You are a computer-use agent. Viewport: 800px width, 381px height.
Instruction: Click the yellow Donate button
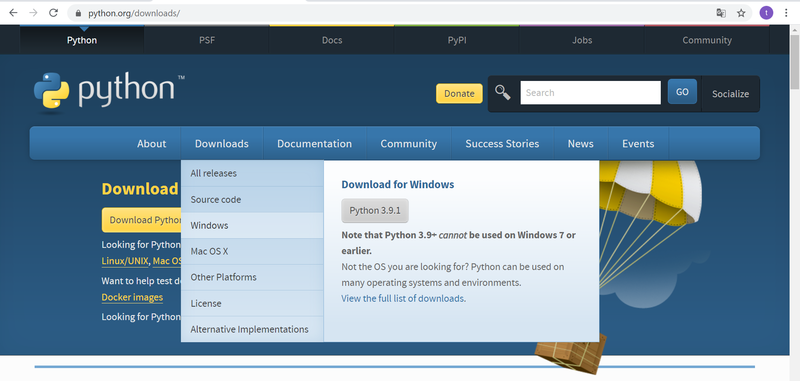459,93
